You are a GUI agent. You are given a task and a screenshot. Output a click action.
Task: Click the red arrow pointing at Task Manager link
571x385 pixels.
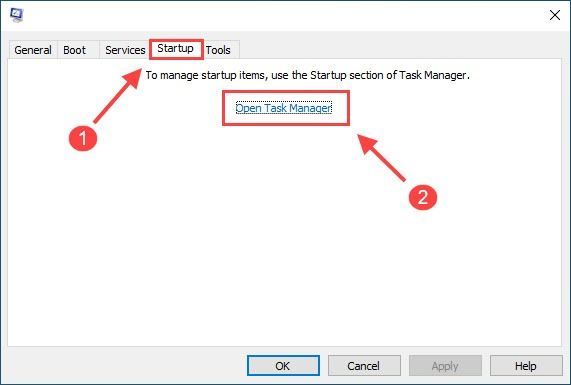381,158
